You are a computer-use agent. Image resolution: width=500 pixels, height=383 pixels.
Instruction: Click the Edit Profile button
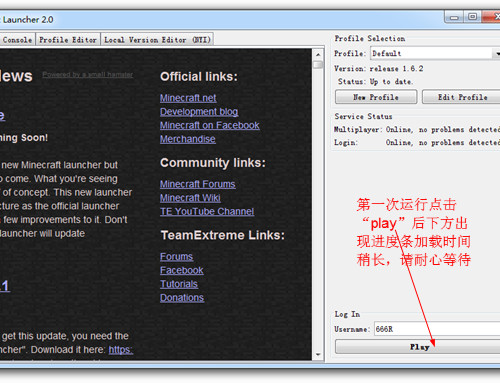pyautogui.click(x=462, y=97)
